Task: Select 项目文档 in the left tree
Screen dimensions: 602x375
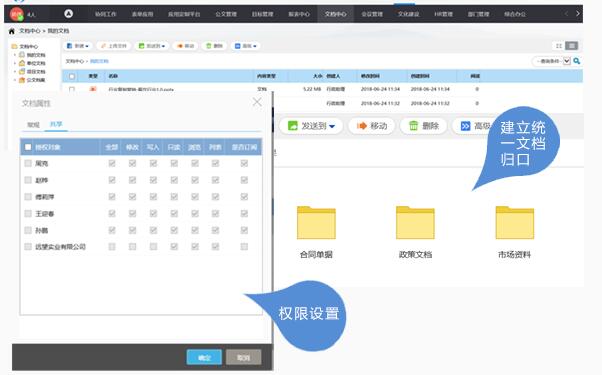Action: click(36, 72)
